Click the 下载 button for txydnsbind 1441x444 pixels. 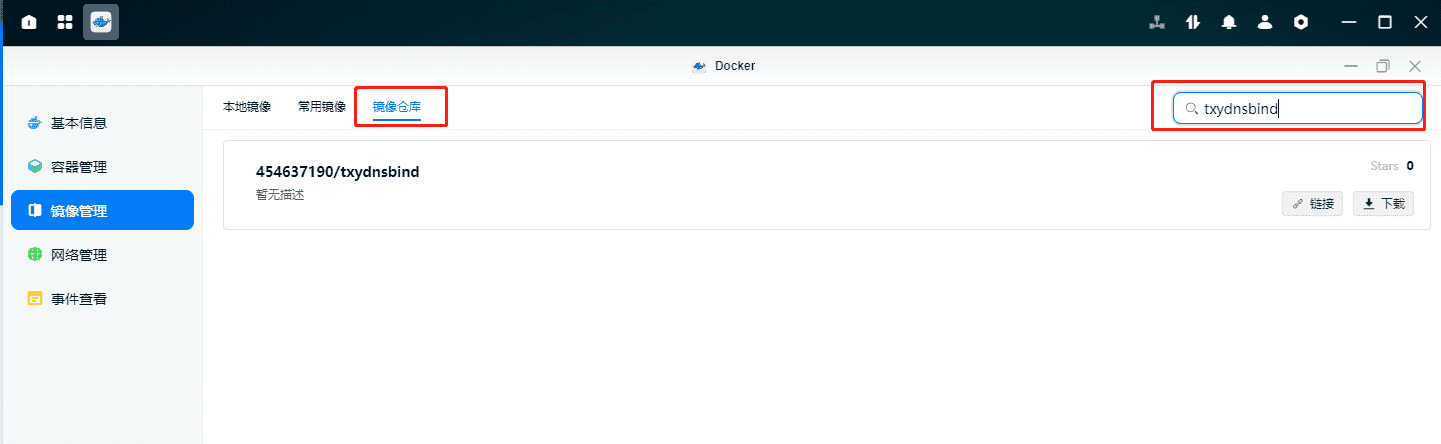1383,203
